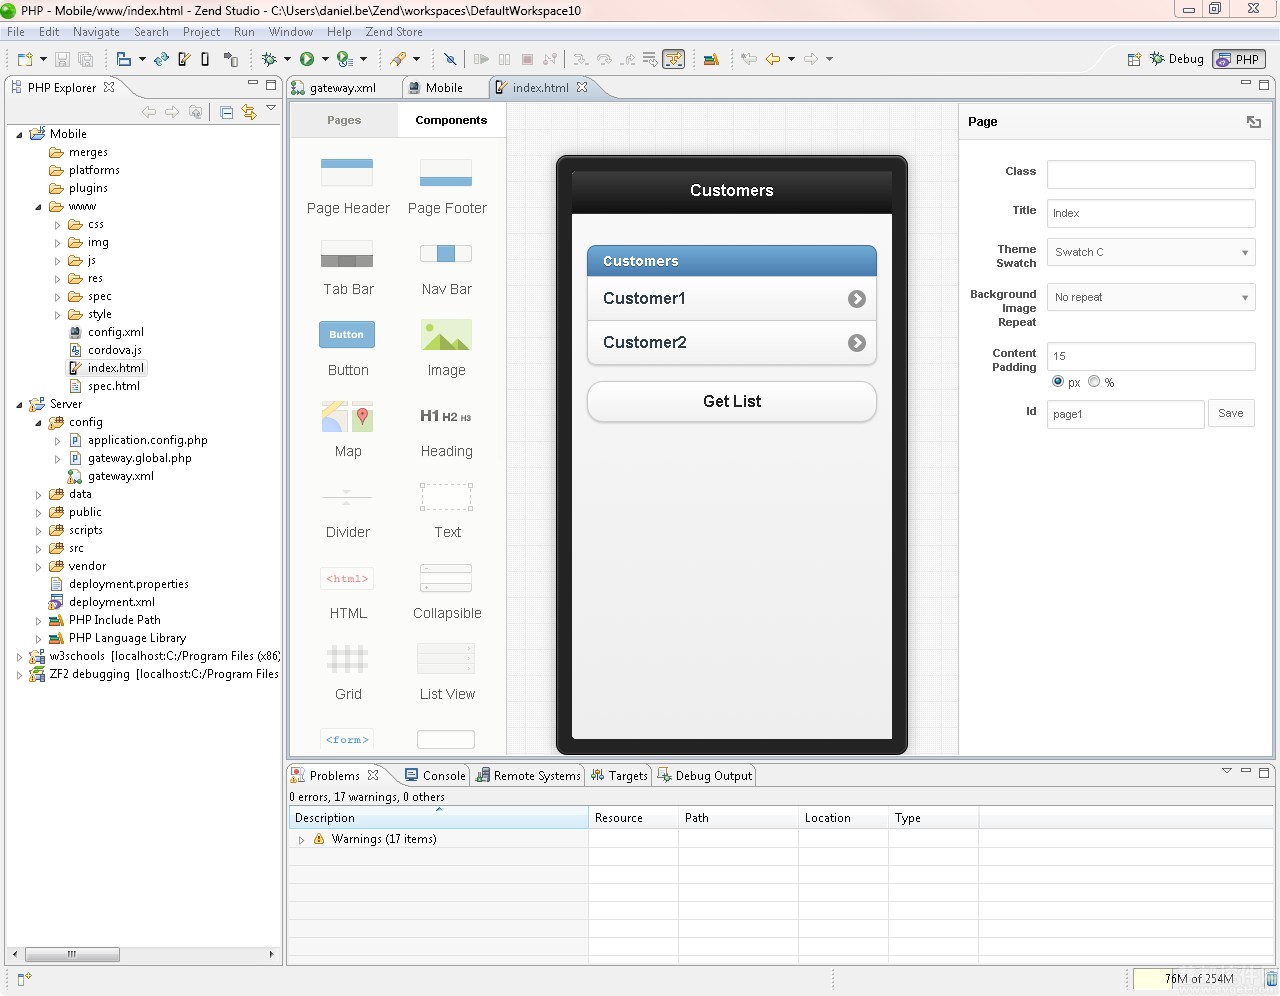Screen dimensions: 1280x996
Task: Click the Get List button in preview
Action: (x=732, y=401)
